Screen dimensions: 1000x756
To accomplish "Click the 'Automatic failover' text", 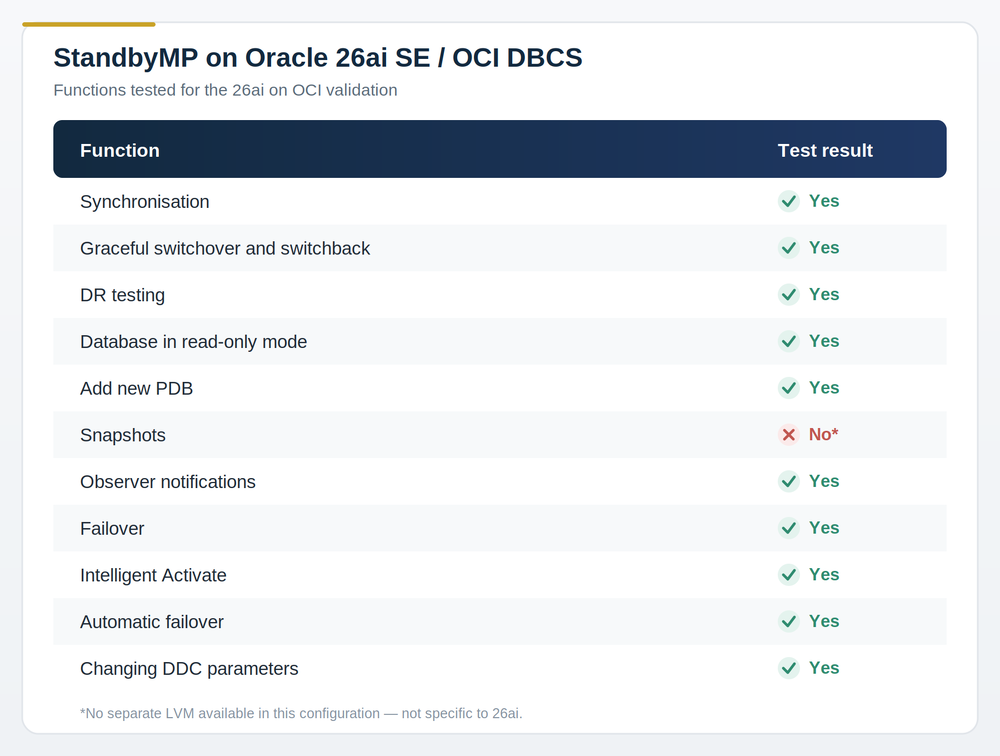I will [x=152, y=622].
